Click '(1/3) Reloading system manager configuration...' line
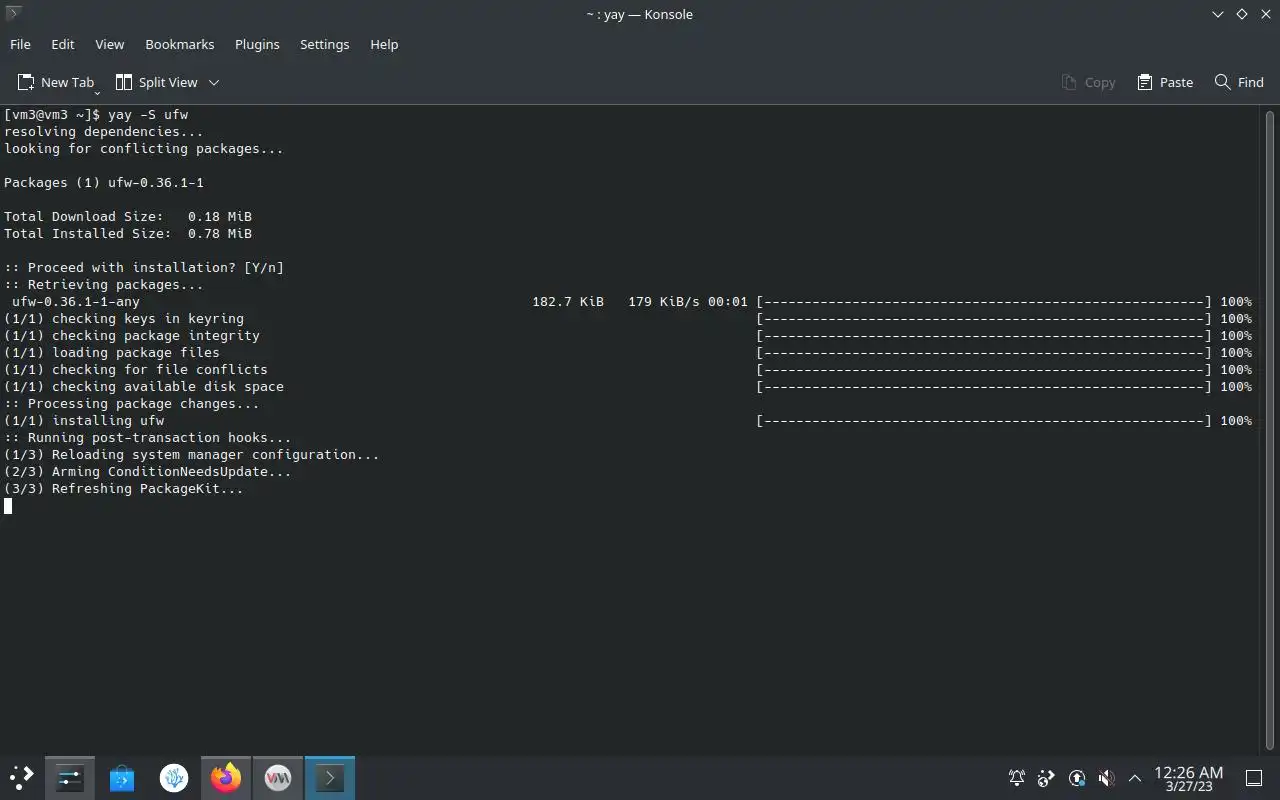This screenshot has width=1280, height=800. (192, 454)
